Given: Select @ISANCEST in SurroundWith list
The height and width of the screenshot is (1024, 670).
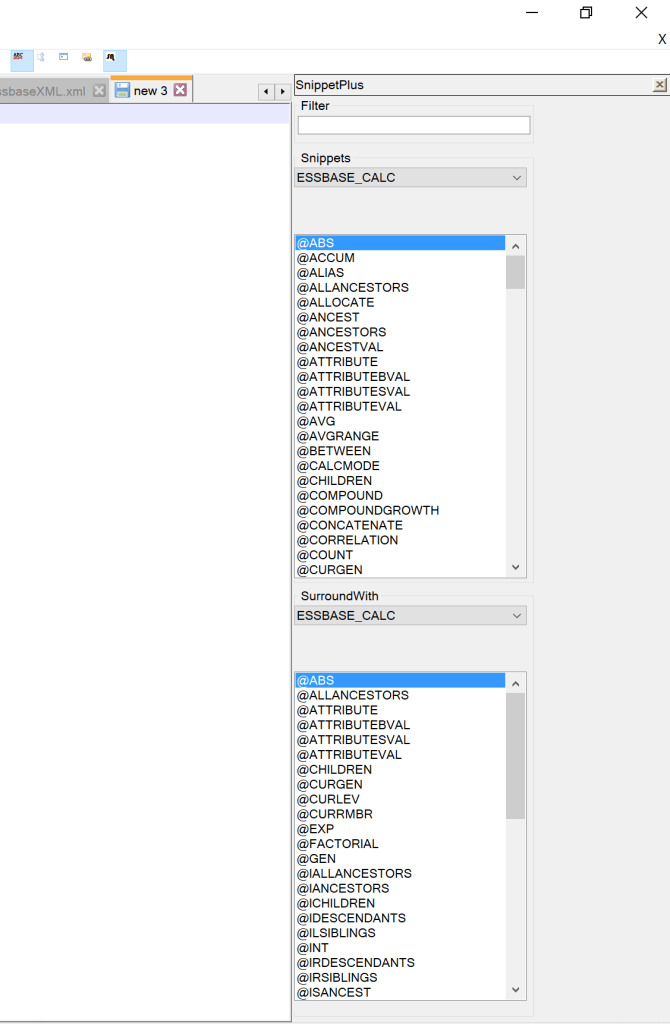Looking at the screenshot, I should [x=400, y=993].
